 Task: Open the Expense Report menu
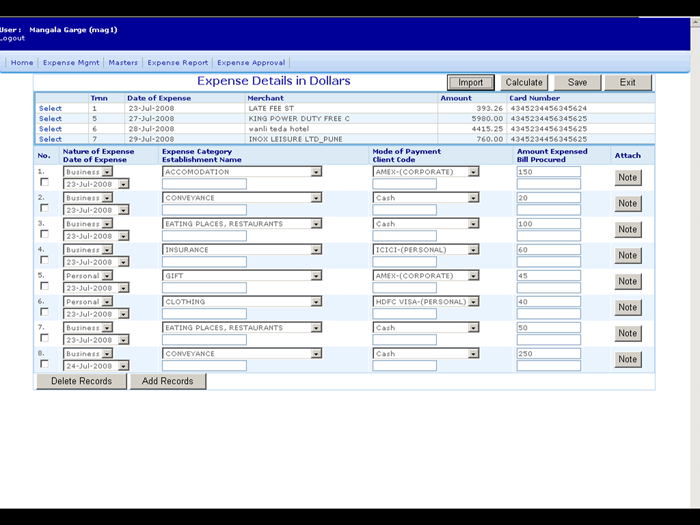point(178,62)
